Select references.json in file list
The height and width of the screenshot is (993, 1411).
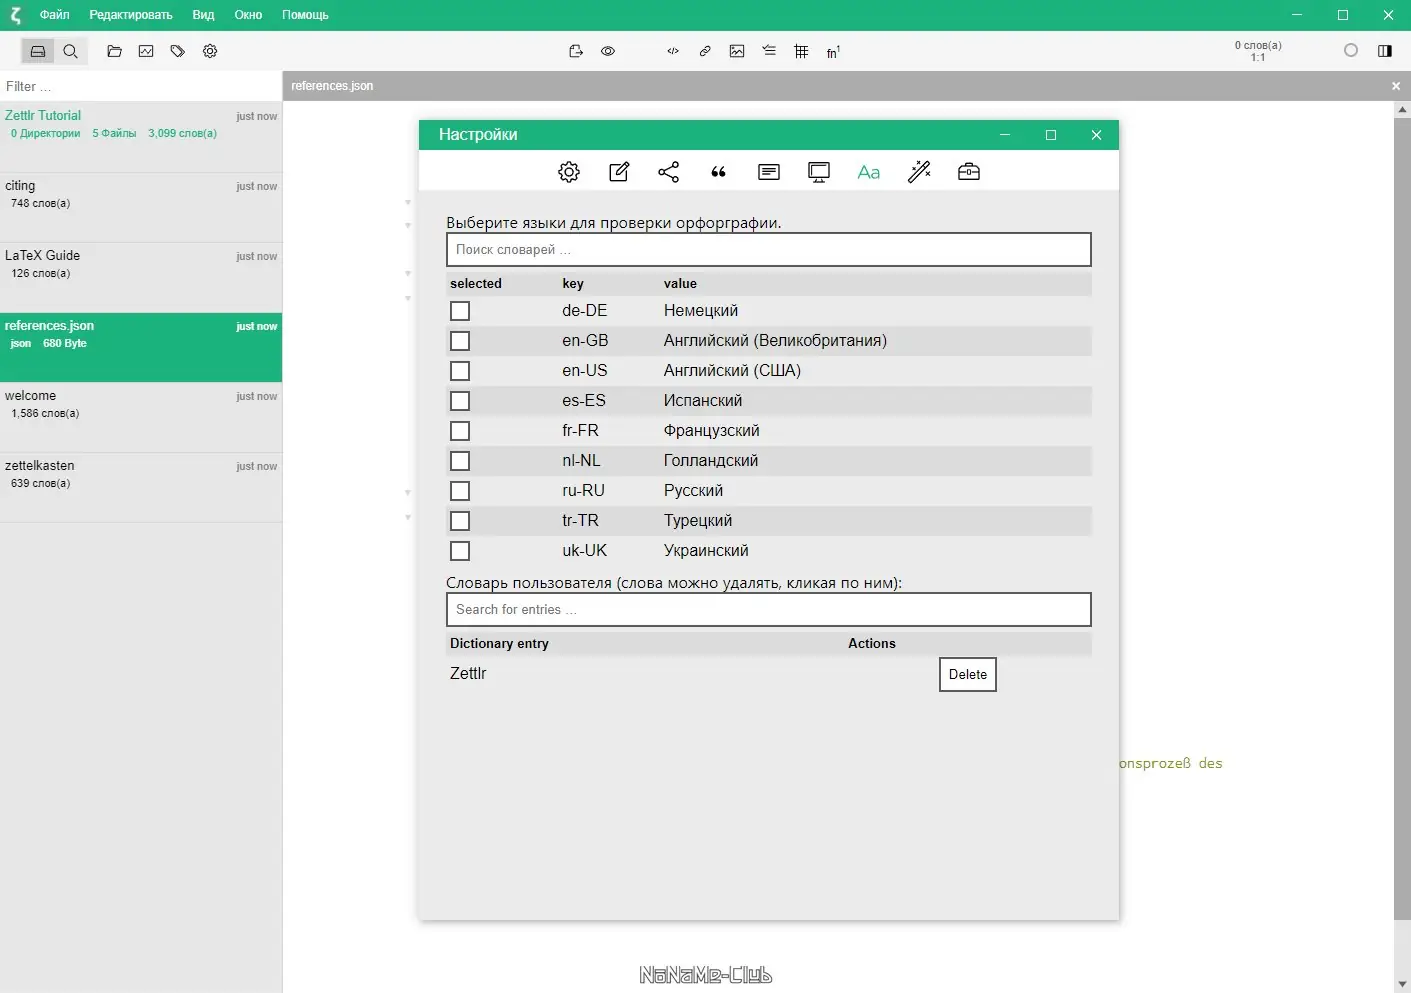(x=141, y=347)
